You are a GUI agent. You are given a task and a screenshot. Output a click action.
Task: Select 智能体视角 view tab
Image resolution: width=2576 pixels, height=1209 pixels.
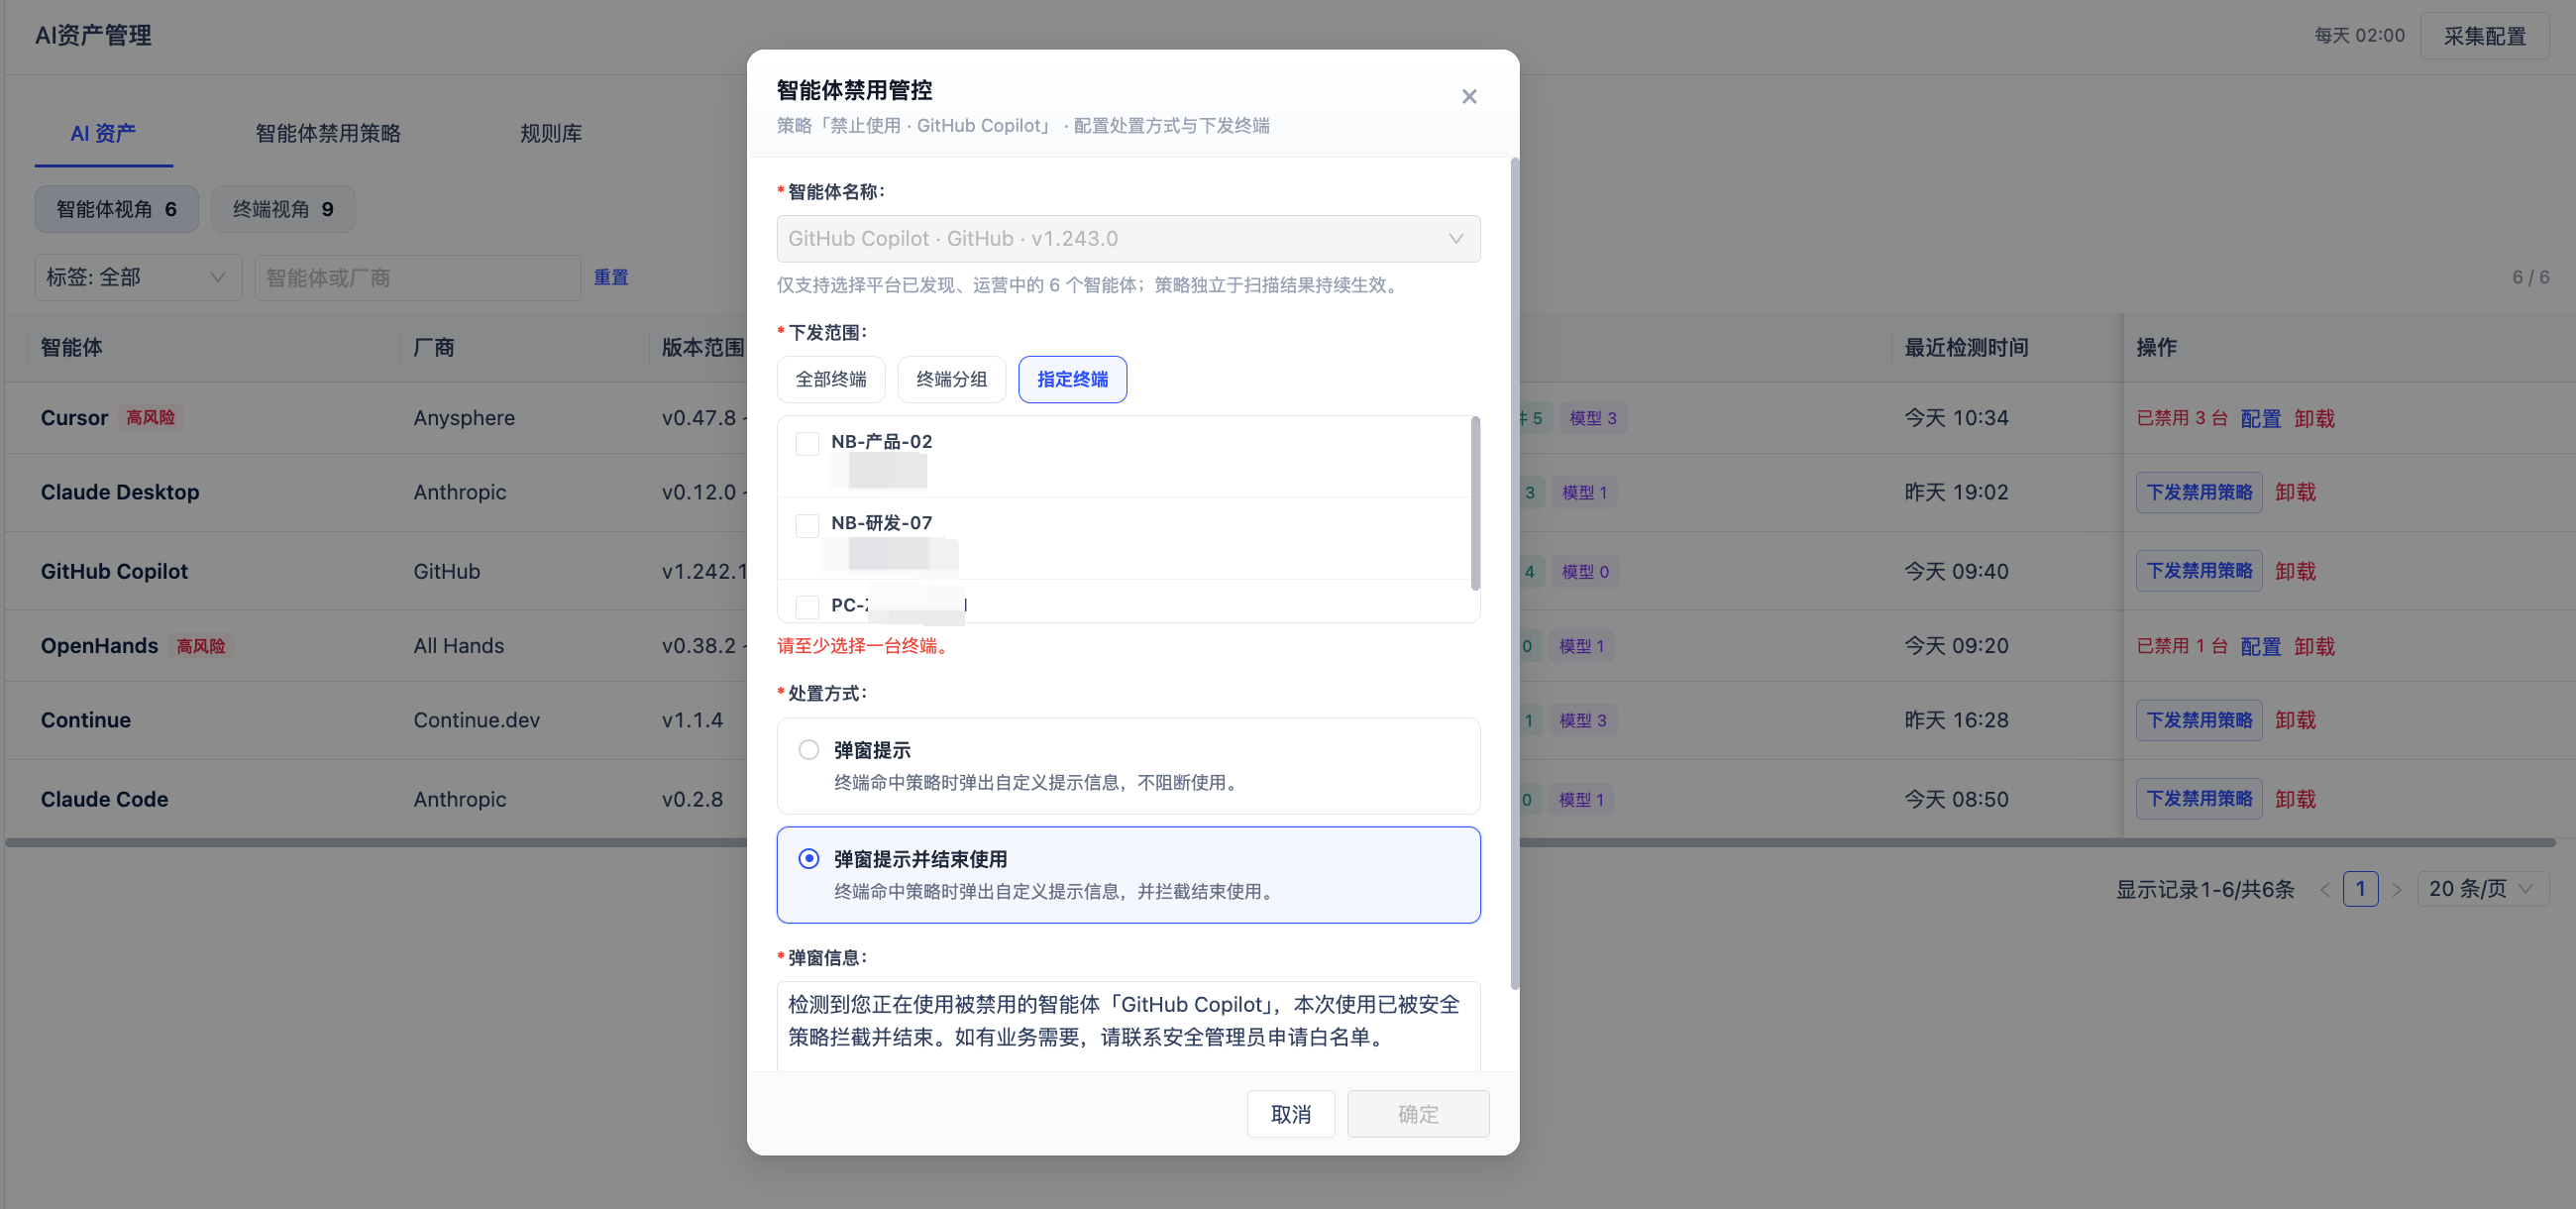click(116, 209)
